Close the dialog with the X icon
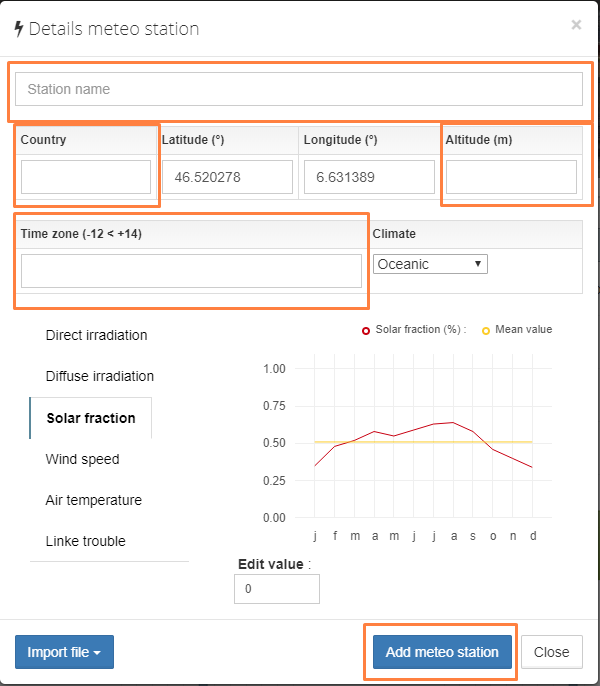600x686 pixels. (x=576, y=25)
